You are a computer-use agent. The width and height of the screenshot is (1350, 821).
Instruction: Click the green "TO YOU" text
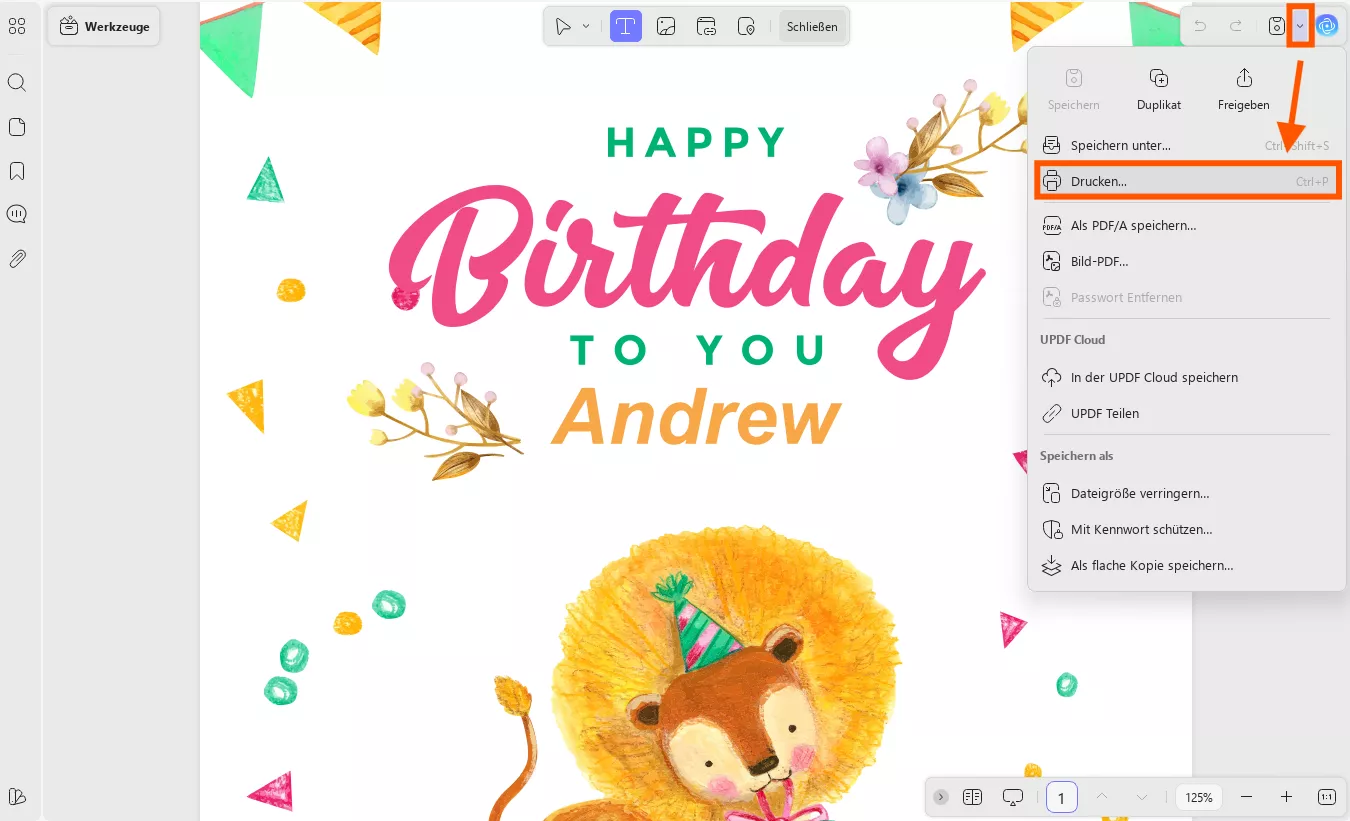(x=697, y=350)
